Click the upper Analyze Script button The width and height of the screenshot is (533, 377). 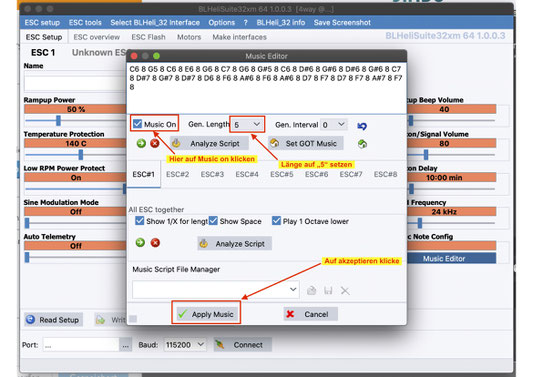coord(209,143)
